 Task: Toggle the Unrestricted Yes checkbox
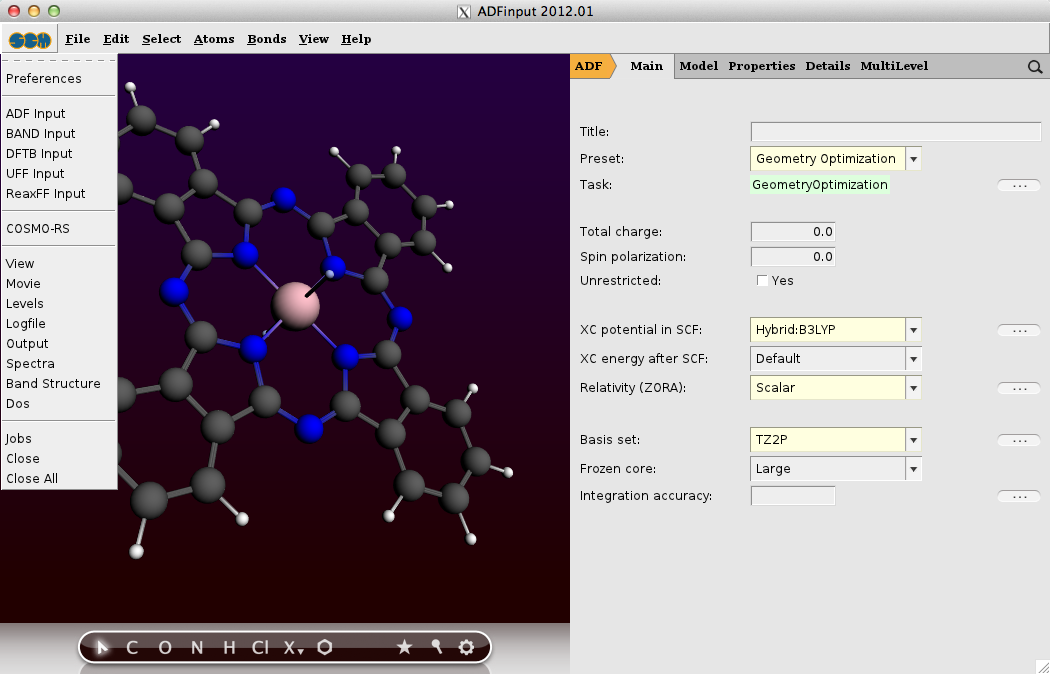click(762, 280)
